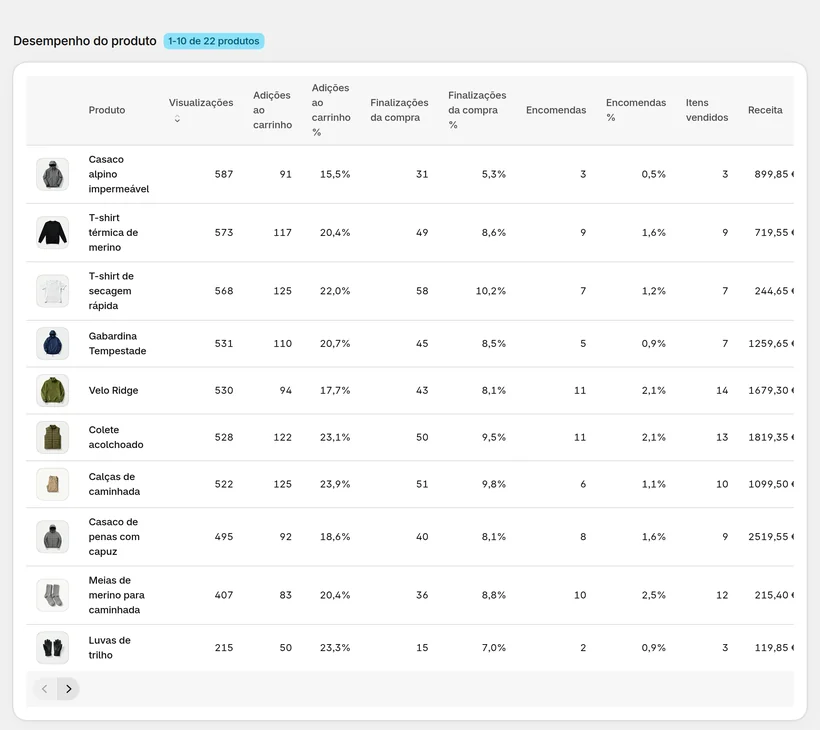Open Gabardina Tempestade jacket thumbnail
This screenshot has height=730, width=820.
point(52,344)
